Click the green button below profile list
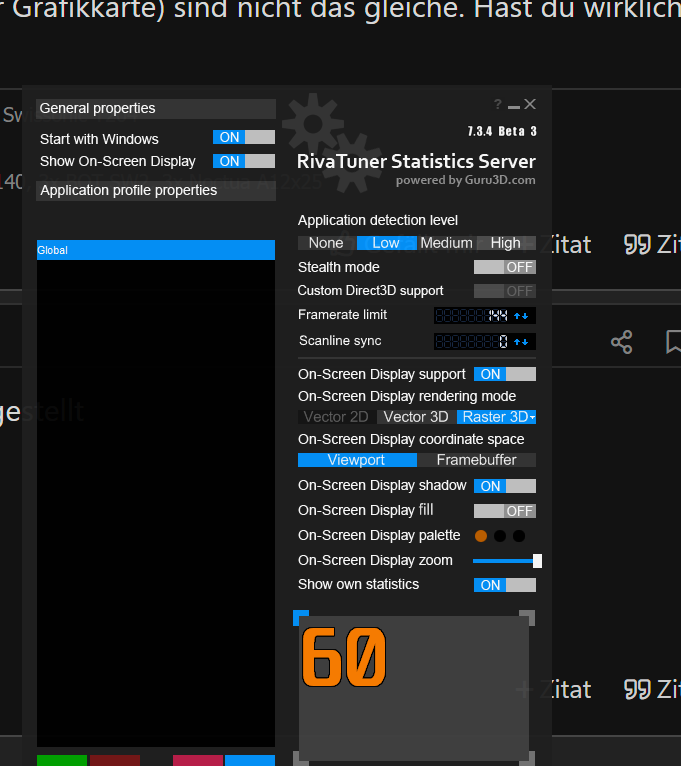681x766 pixels. (62, 760)
